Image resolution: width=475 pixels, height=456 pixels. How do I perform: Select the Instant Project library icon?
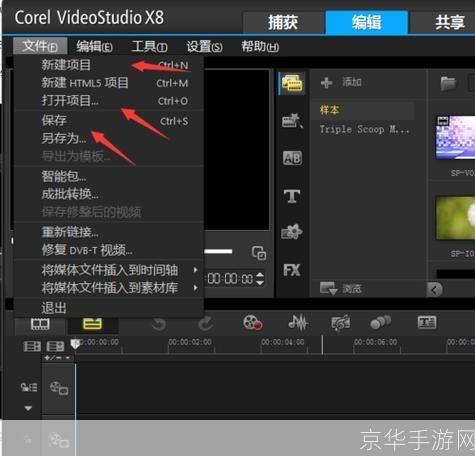(292, 121)
